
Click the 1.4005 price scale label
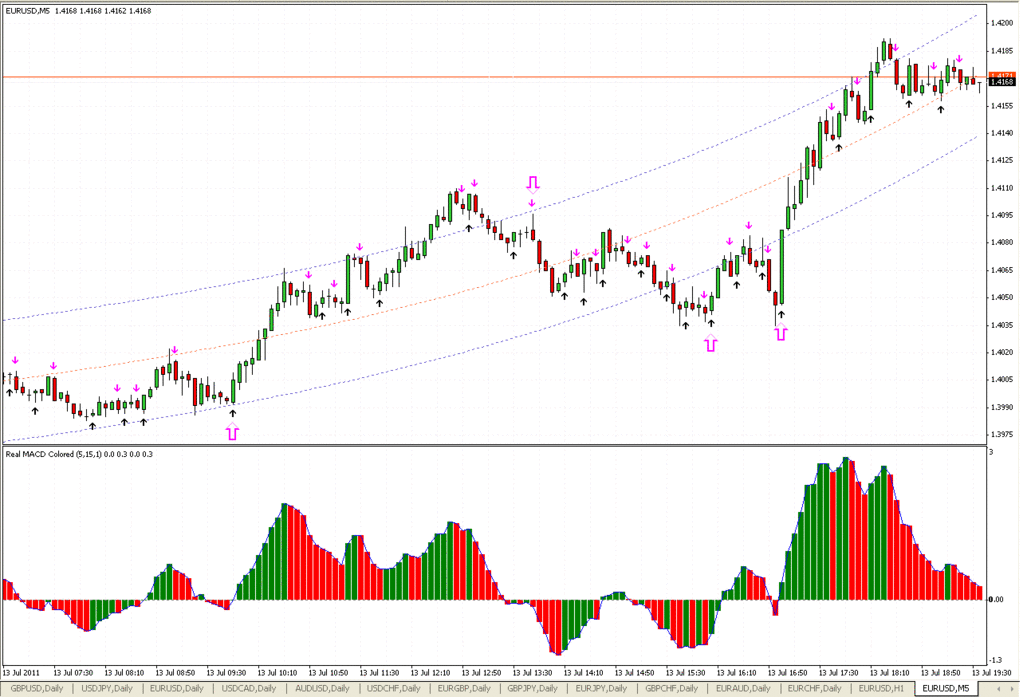[x=1001, y=380]
